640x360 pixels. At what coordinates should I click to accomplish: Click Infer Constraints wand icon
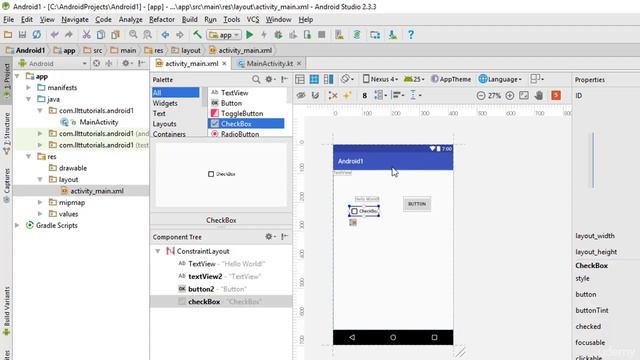point(347,96)
